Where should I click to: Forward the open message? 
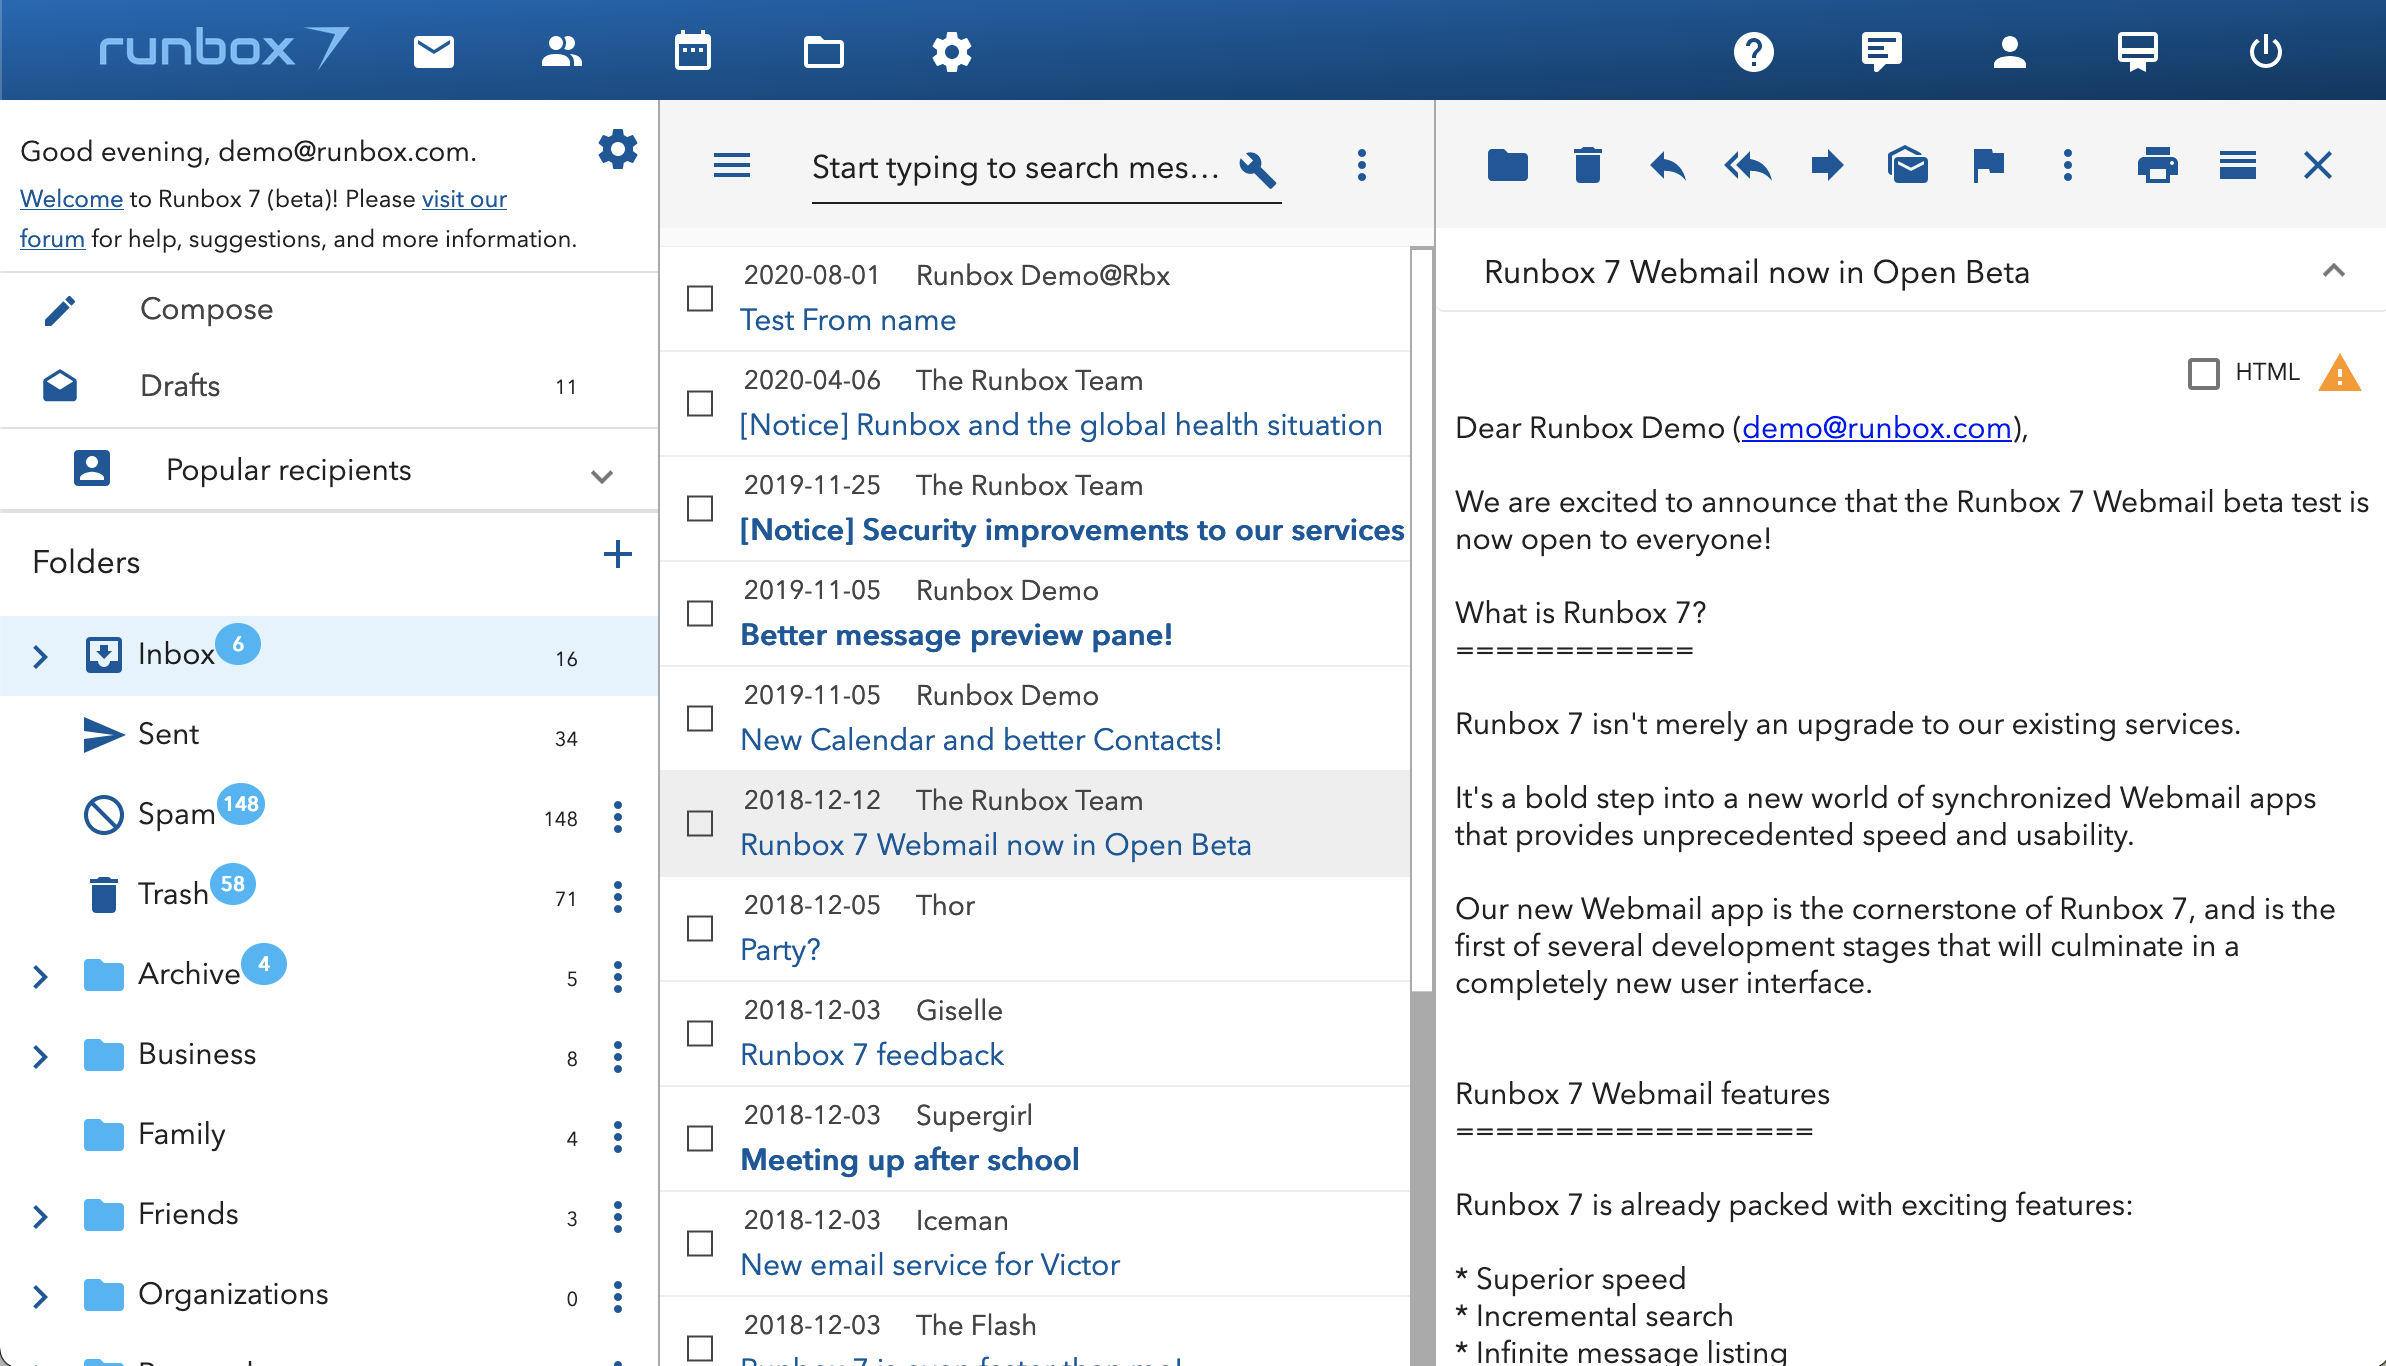point(1827,165)
